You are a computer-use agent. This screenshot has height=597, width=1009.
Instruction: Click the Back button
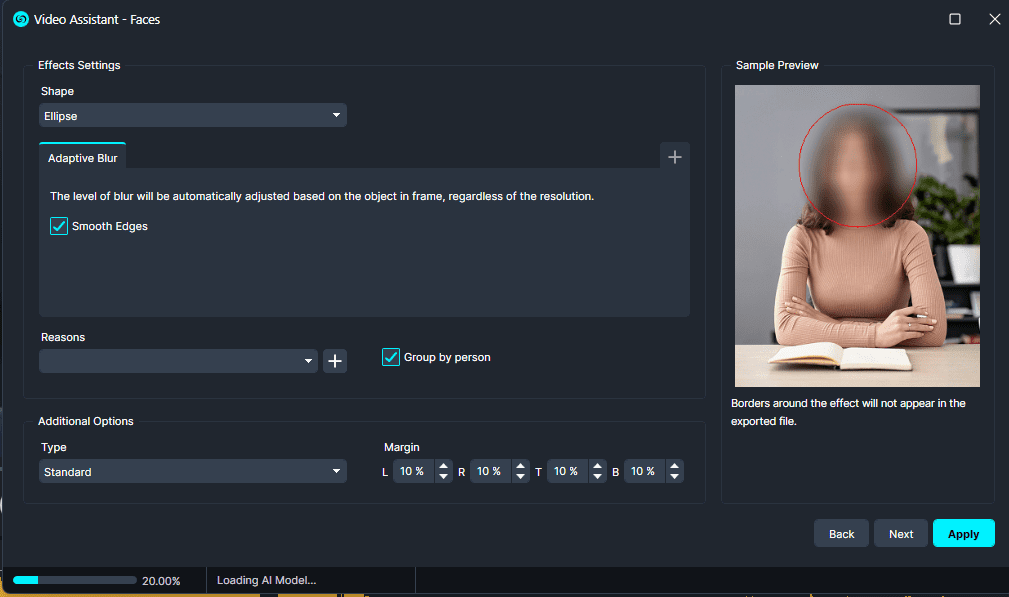tap(842, 534)
